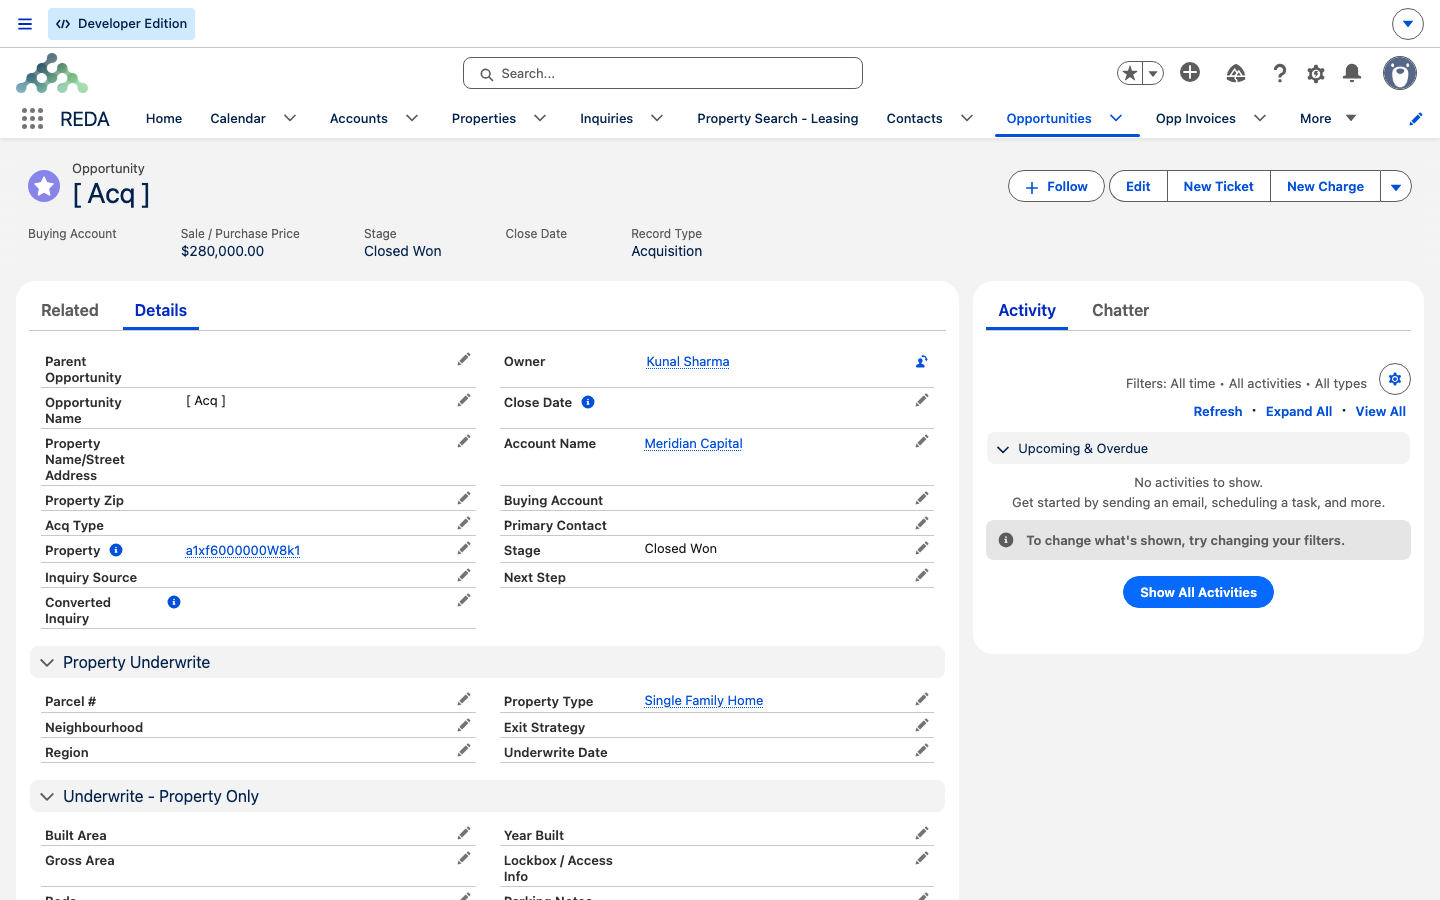Open the hamburger menu beside Developer Edition
Viewport: 1440px width, 900px height.
(25, 24)
